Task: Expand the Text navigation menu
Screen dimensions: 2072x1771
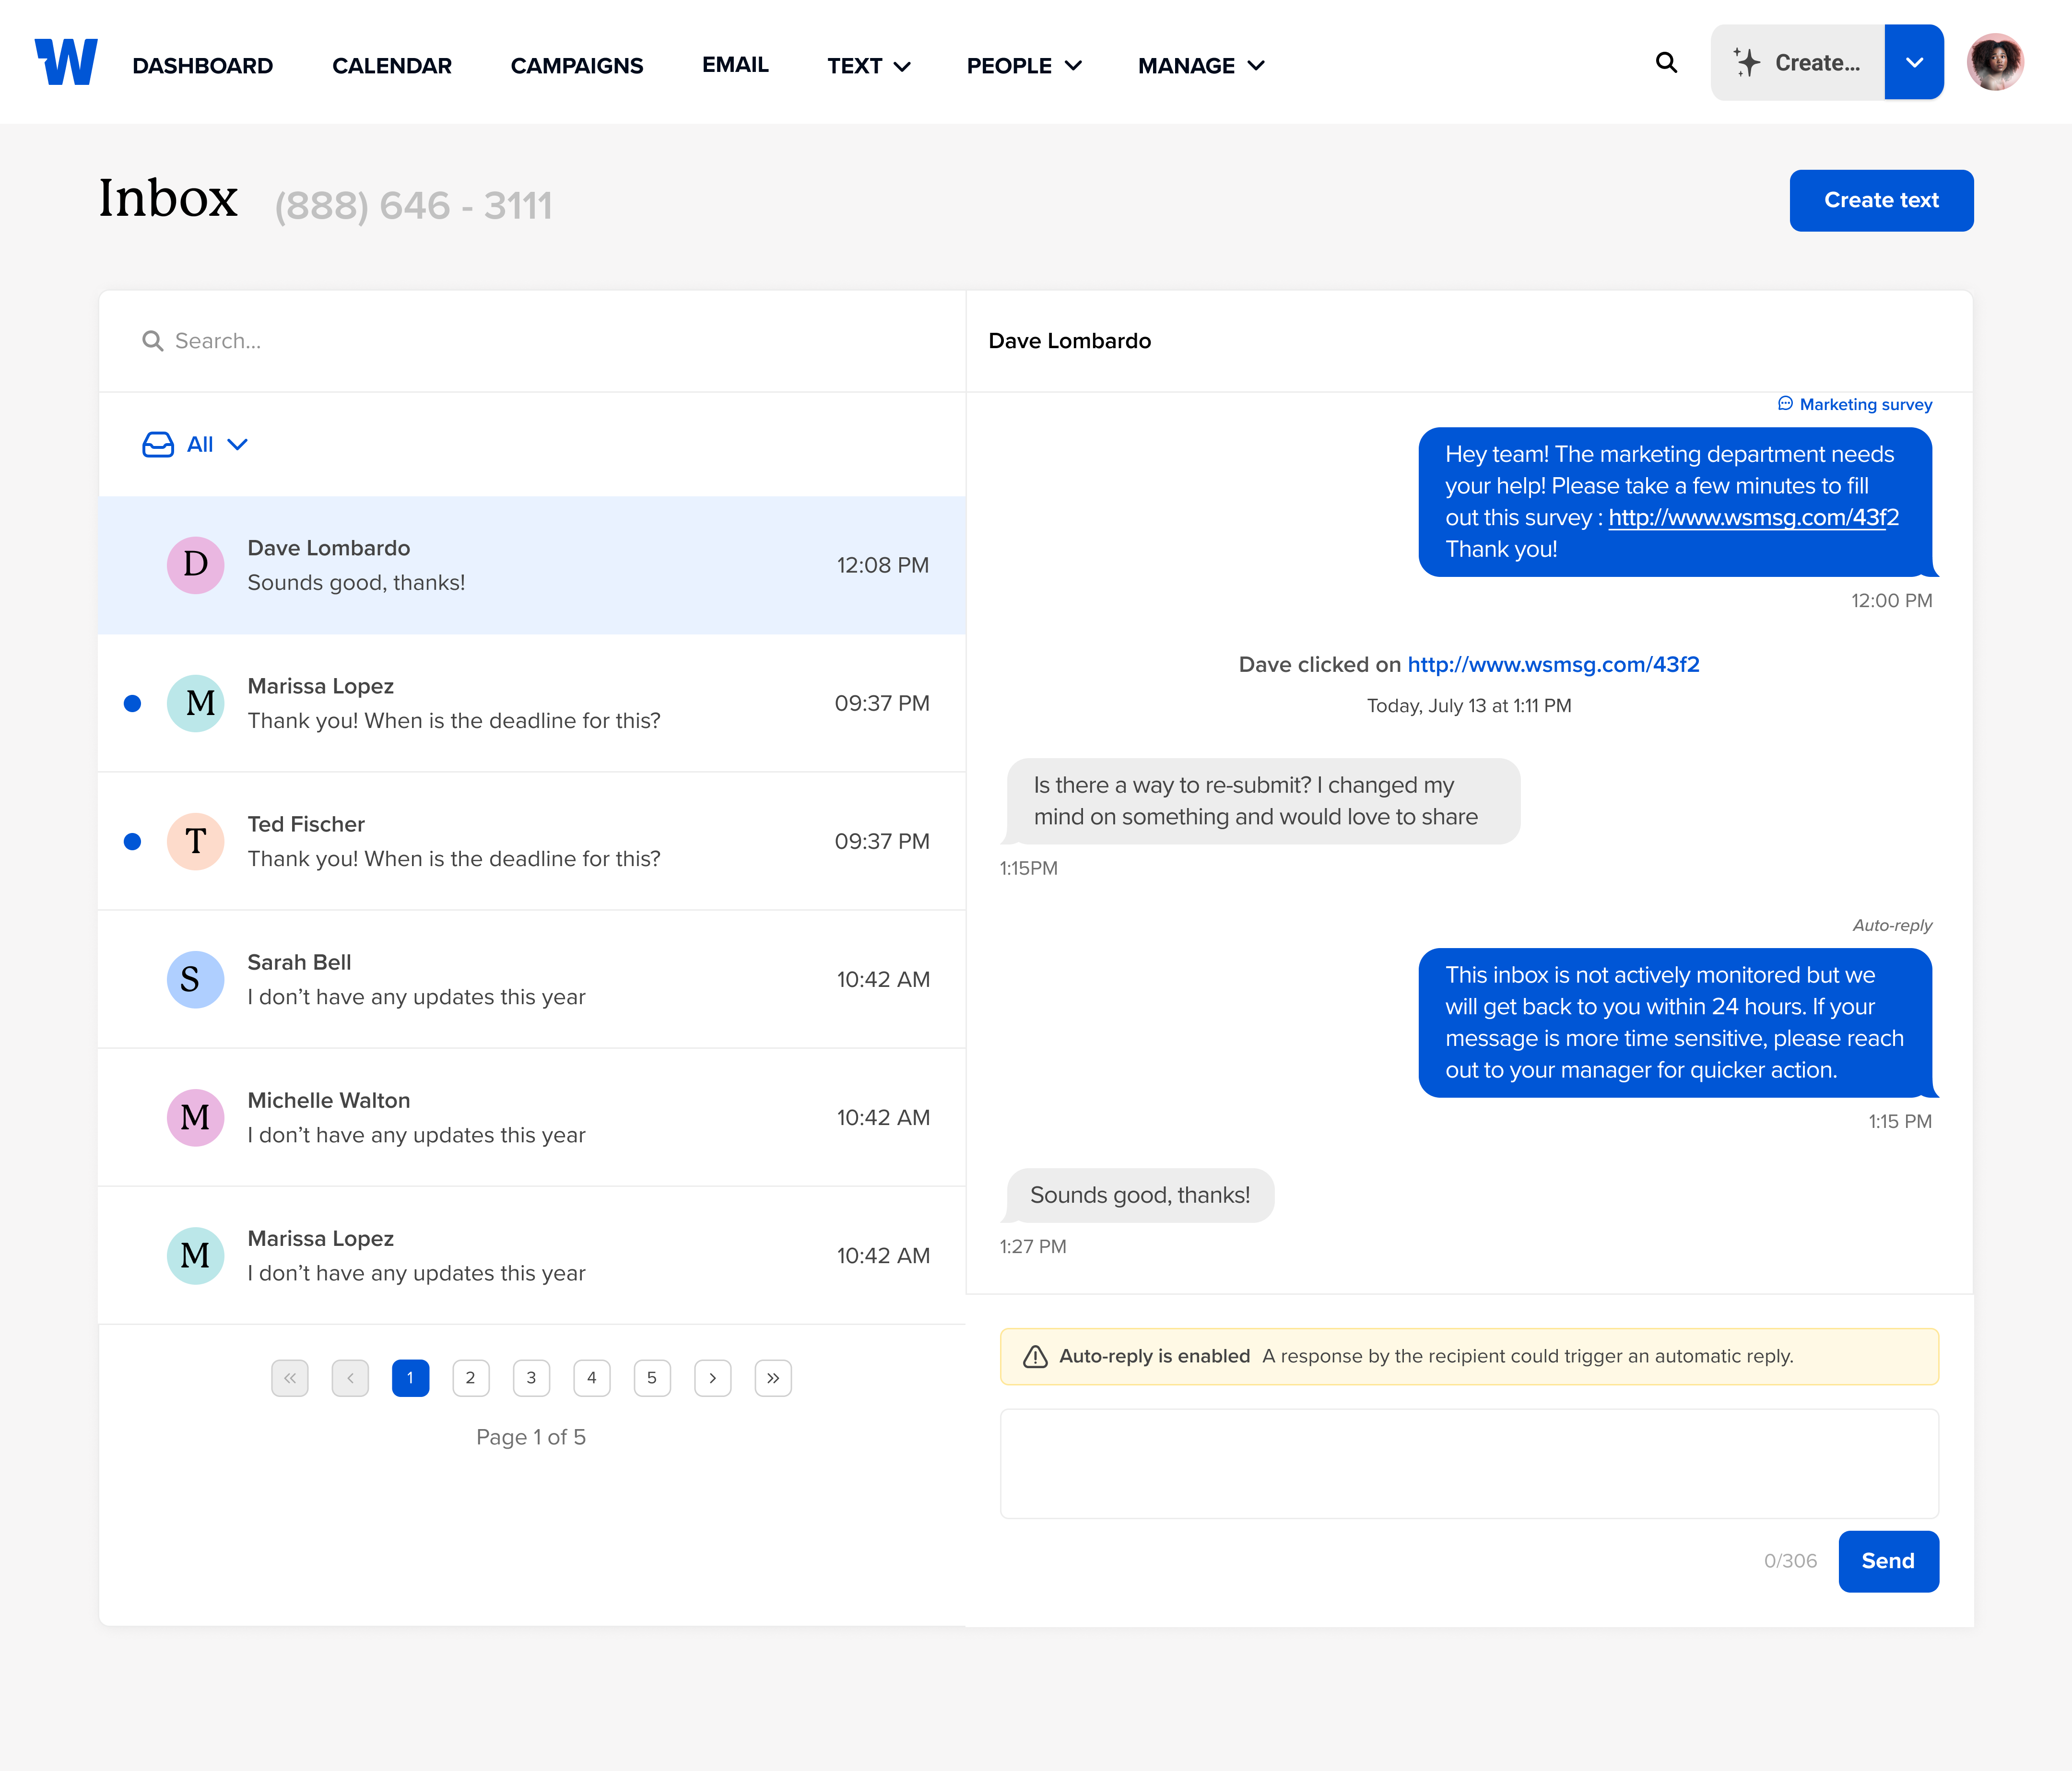Action: pyautogui.click(x=867, y=65)
